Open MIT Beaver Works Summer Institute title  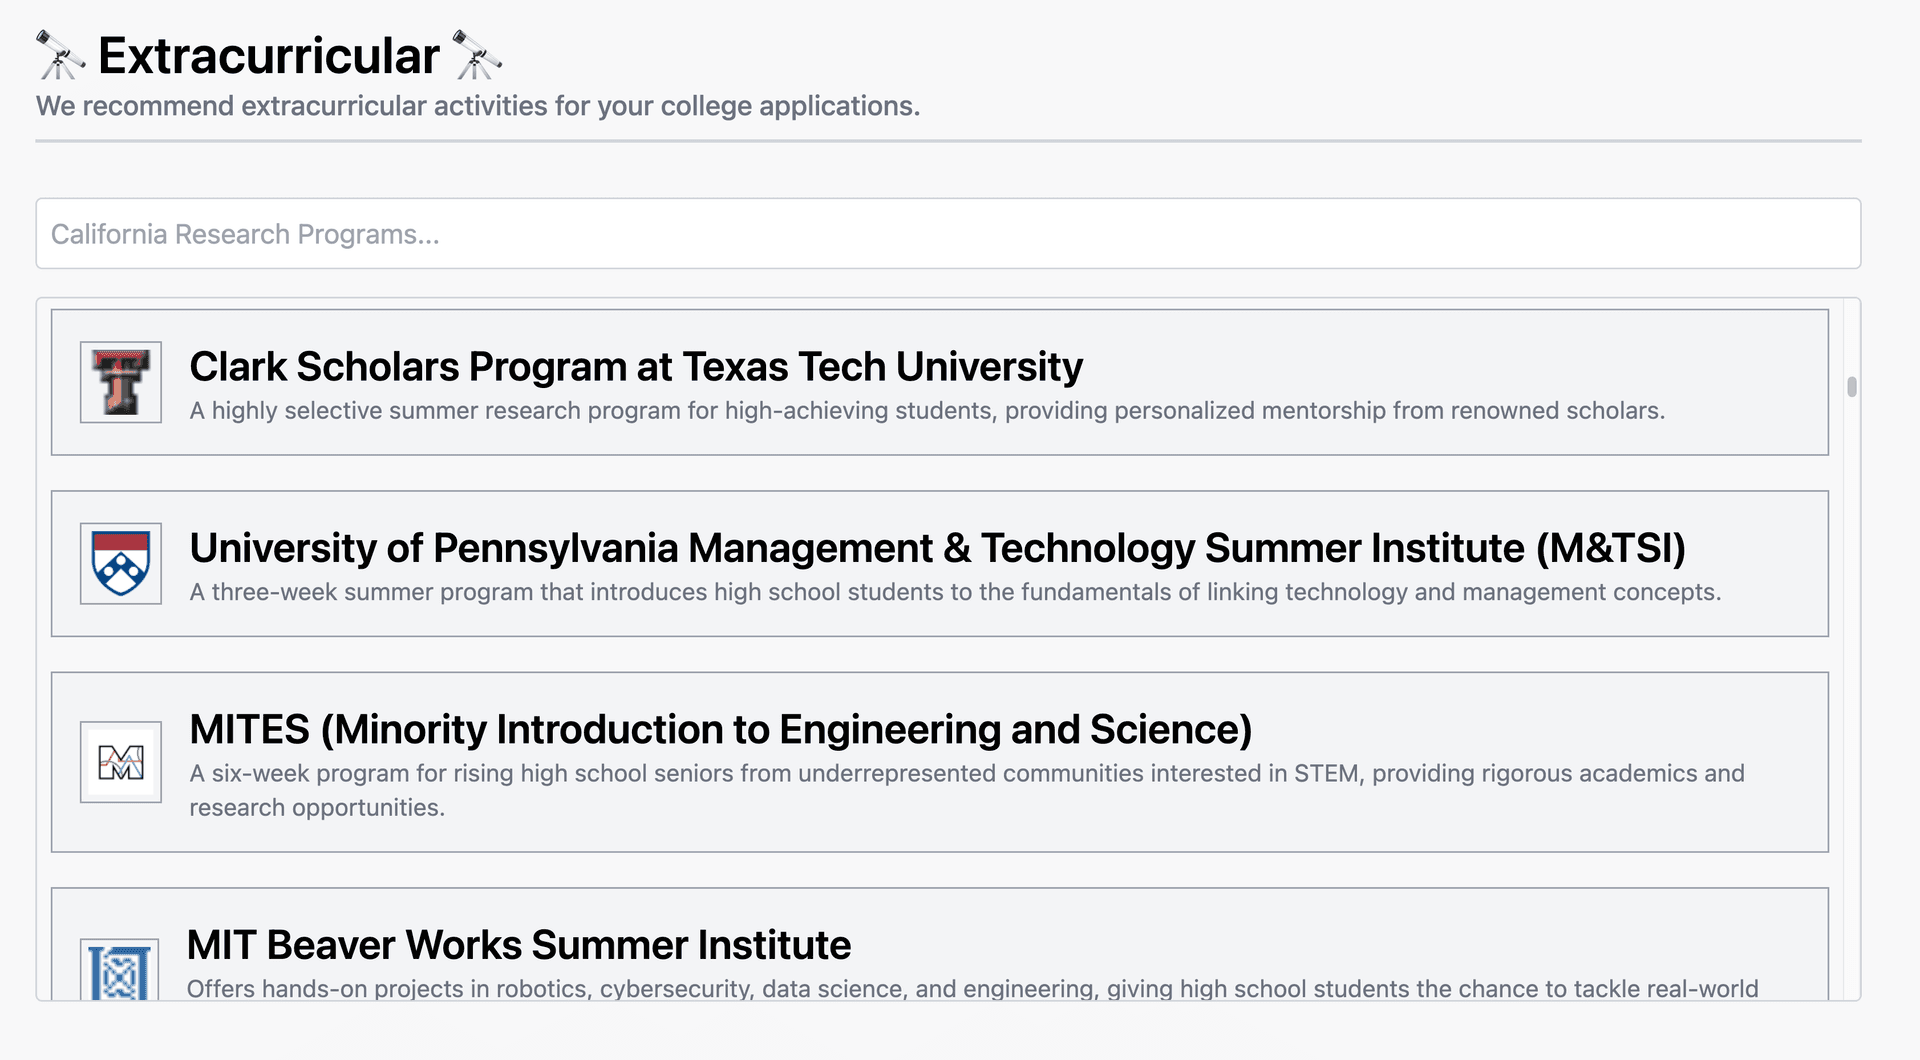[x=518, y=945]
